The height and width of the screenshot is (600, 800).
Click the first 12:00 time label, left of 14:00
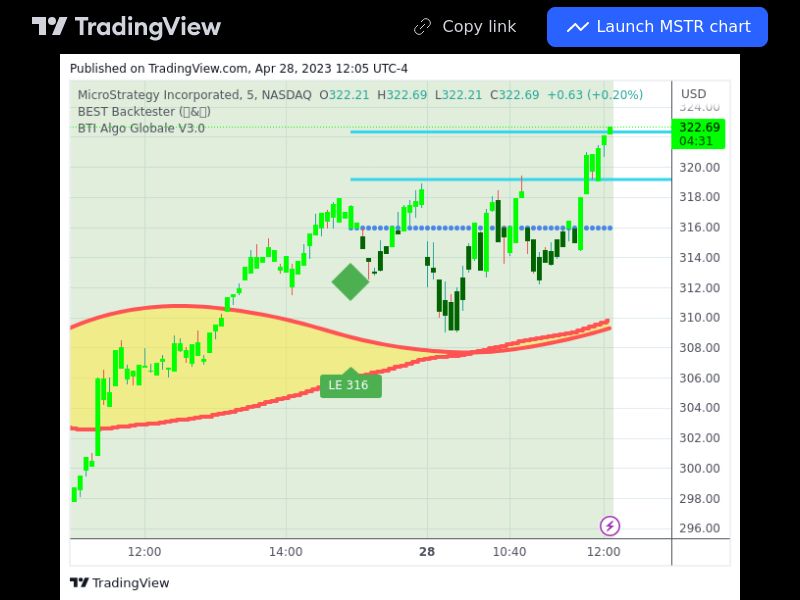tap(144, 552)
